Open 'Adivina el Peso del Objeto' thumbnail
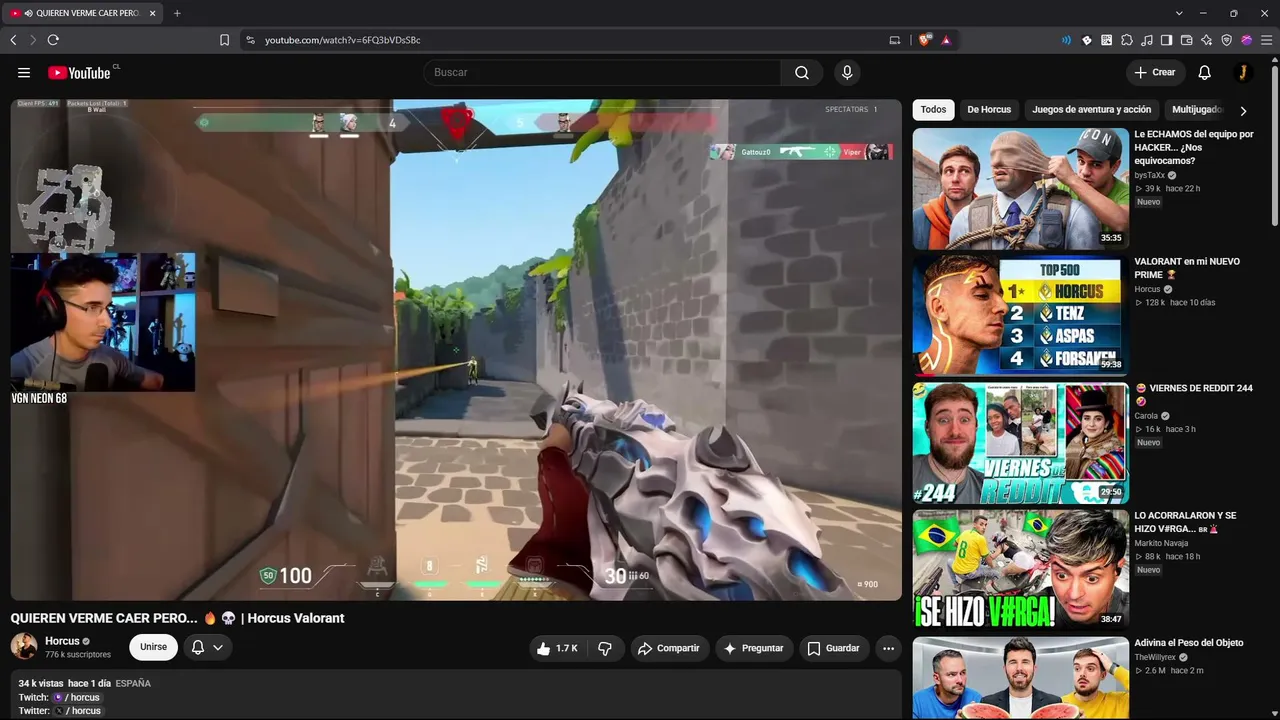 pos(1020,678)
